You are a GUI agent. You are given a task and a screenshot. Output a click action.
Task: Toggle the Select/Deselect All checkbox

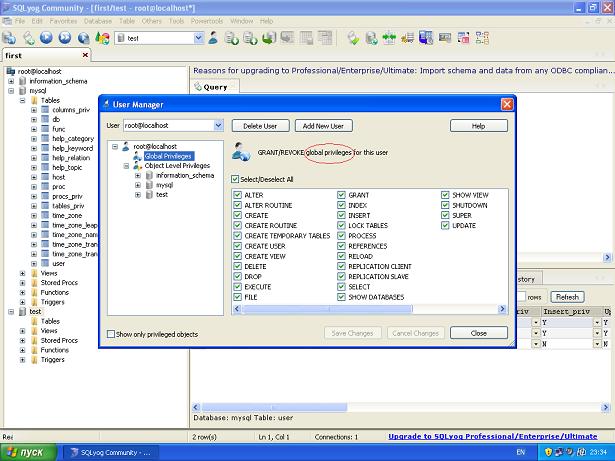point(235,179)
